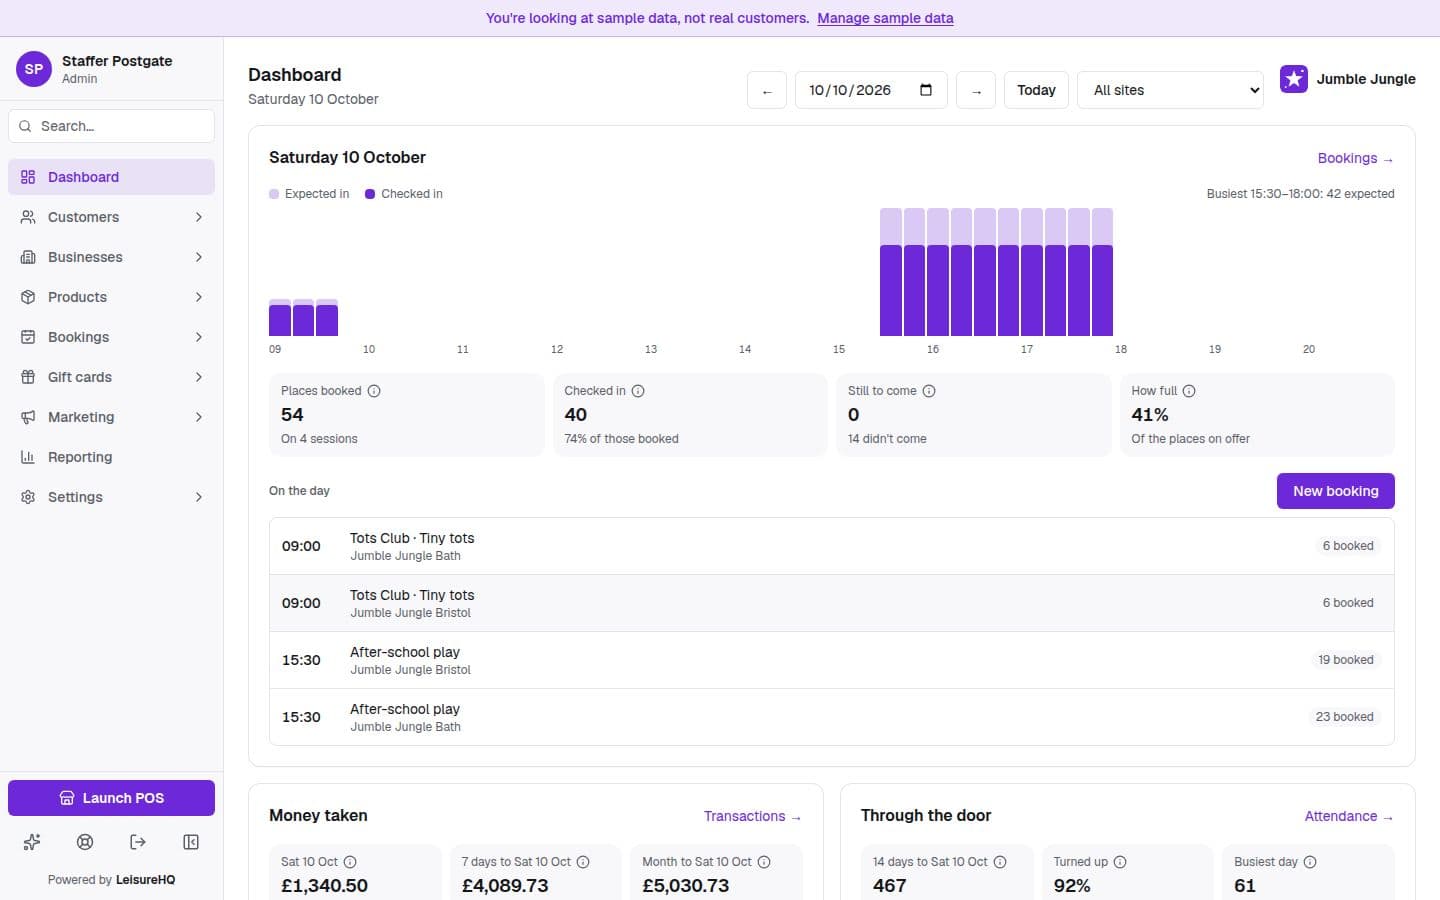Screen dimensions: 1440x900
Task: Open the Reporting menu item
Action: pyautogui.click(x=111, y=457)
